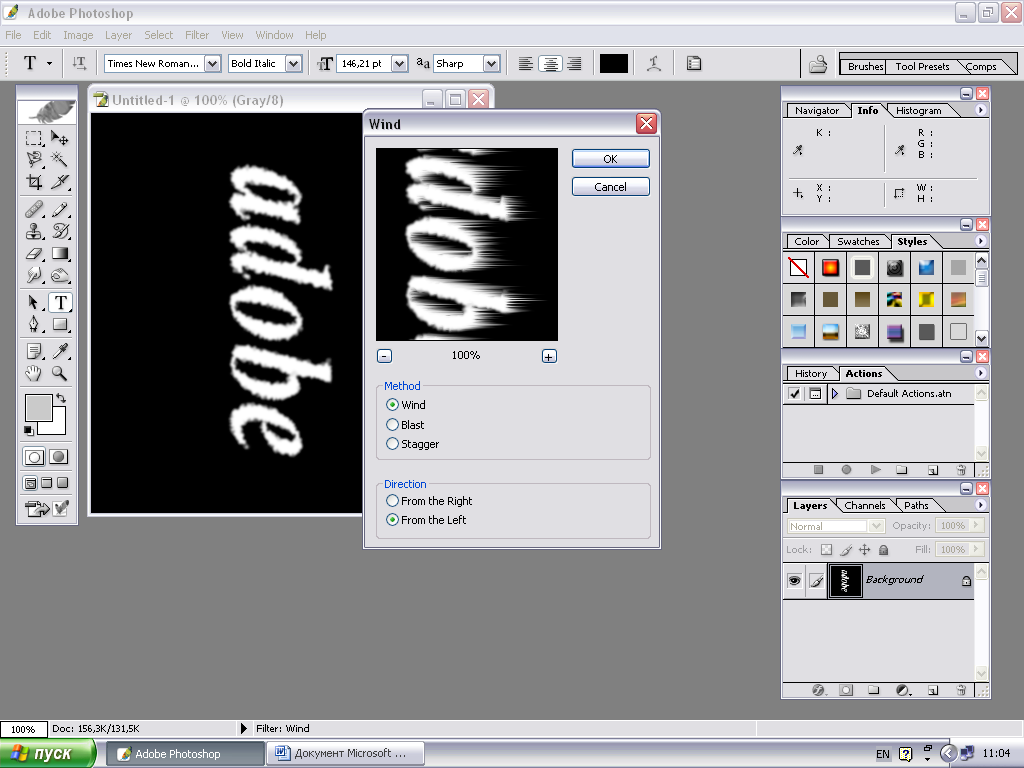
Task: Switch to Quick Mask mode
Action: point(58,456)
